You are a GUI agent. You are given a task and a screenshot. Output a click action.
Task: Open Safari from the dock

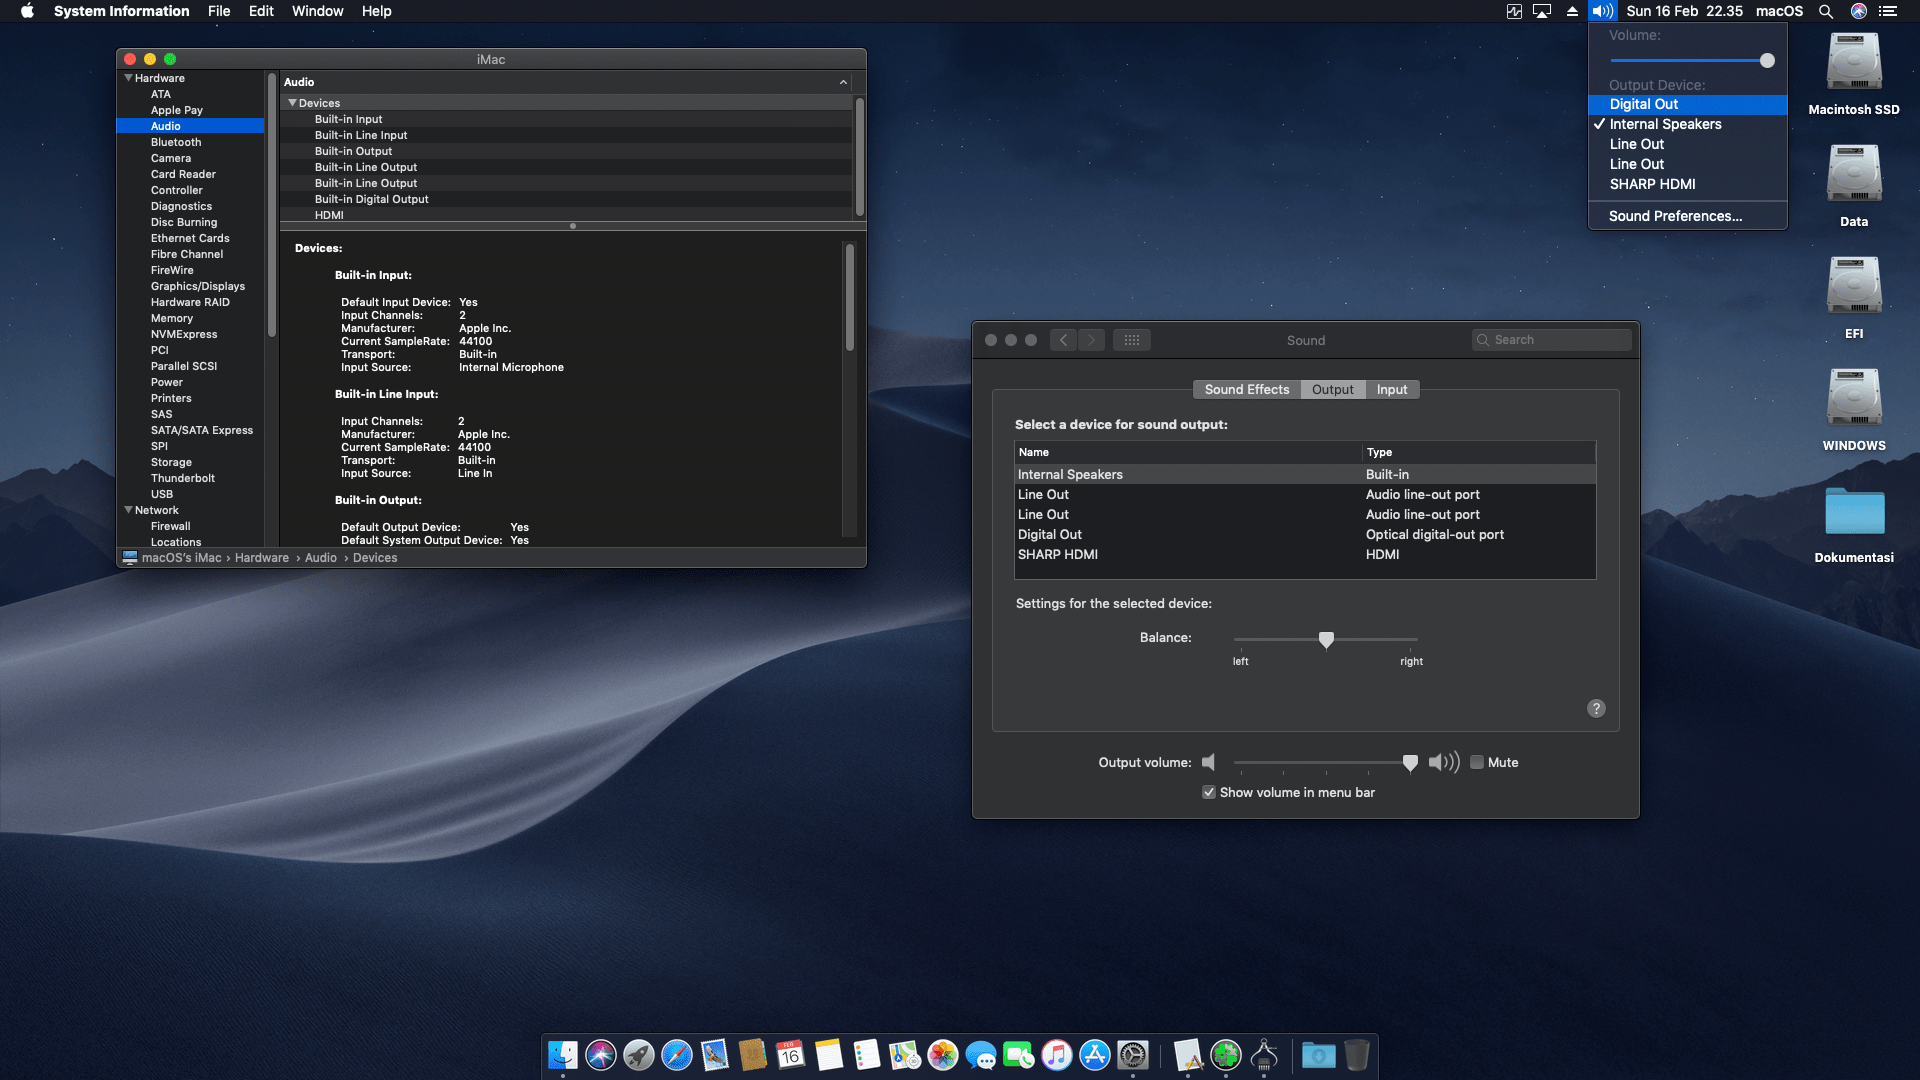(677, 1055)
